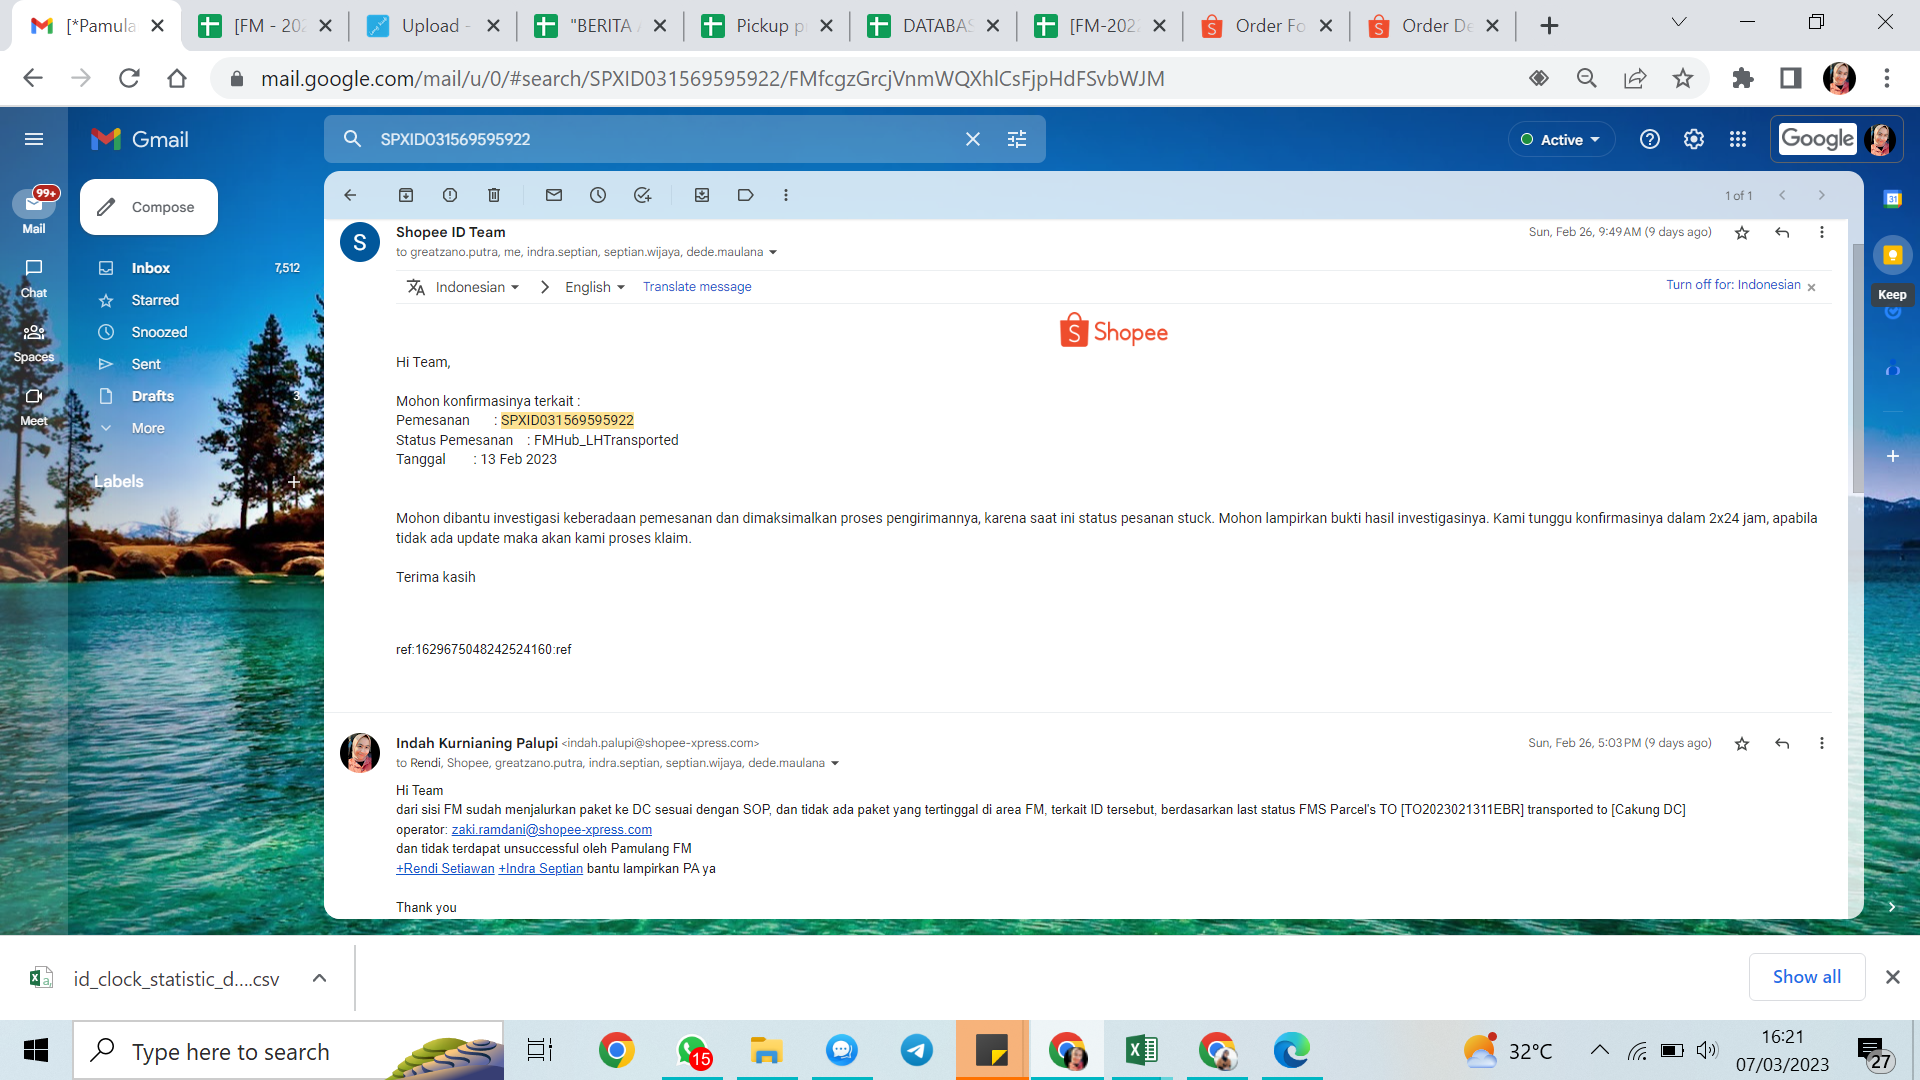Viewport: 1920px width, 1080px height.
Task: Archive this email conversation
Action: 406,195
